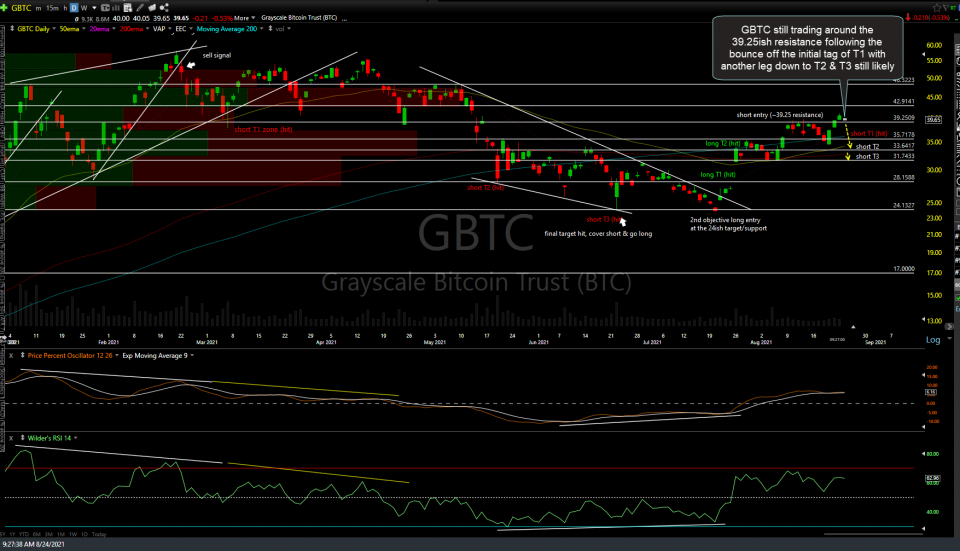The width and height of the screenshot is (960, 551).
Task: Click the move handle beside vol
Action: pyautogui.click(x=270, y=29)
